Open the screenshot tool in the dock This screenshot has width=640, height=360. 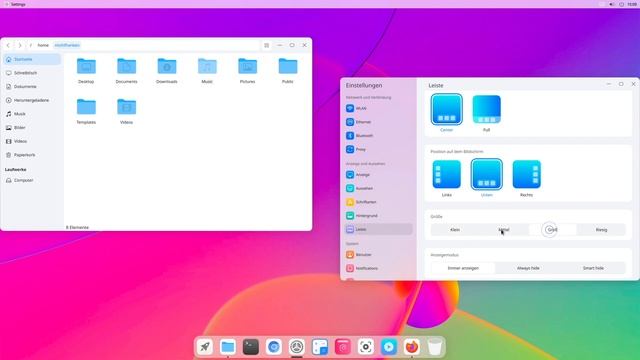click(366, 347)
